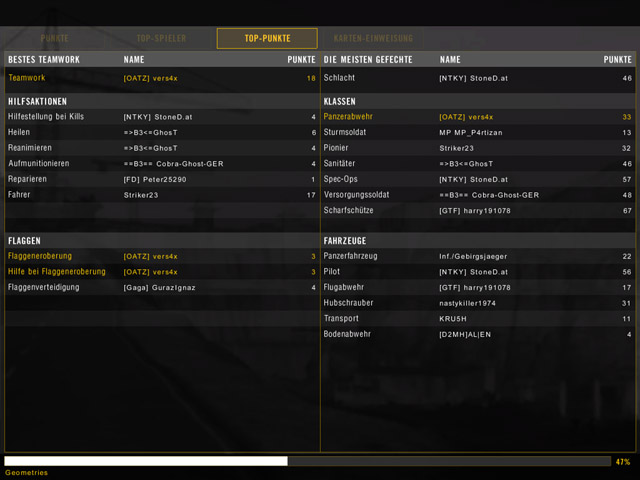Switch to the PUNKTE tab
The image size is (640, 480).
pyautogui.click(x=55, y=38)
